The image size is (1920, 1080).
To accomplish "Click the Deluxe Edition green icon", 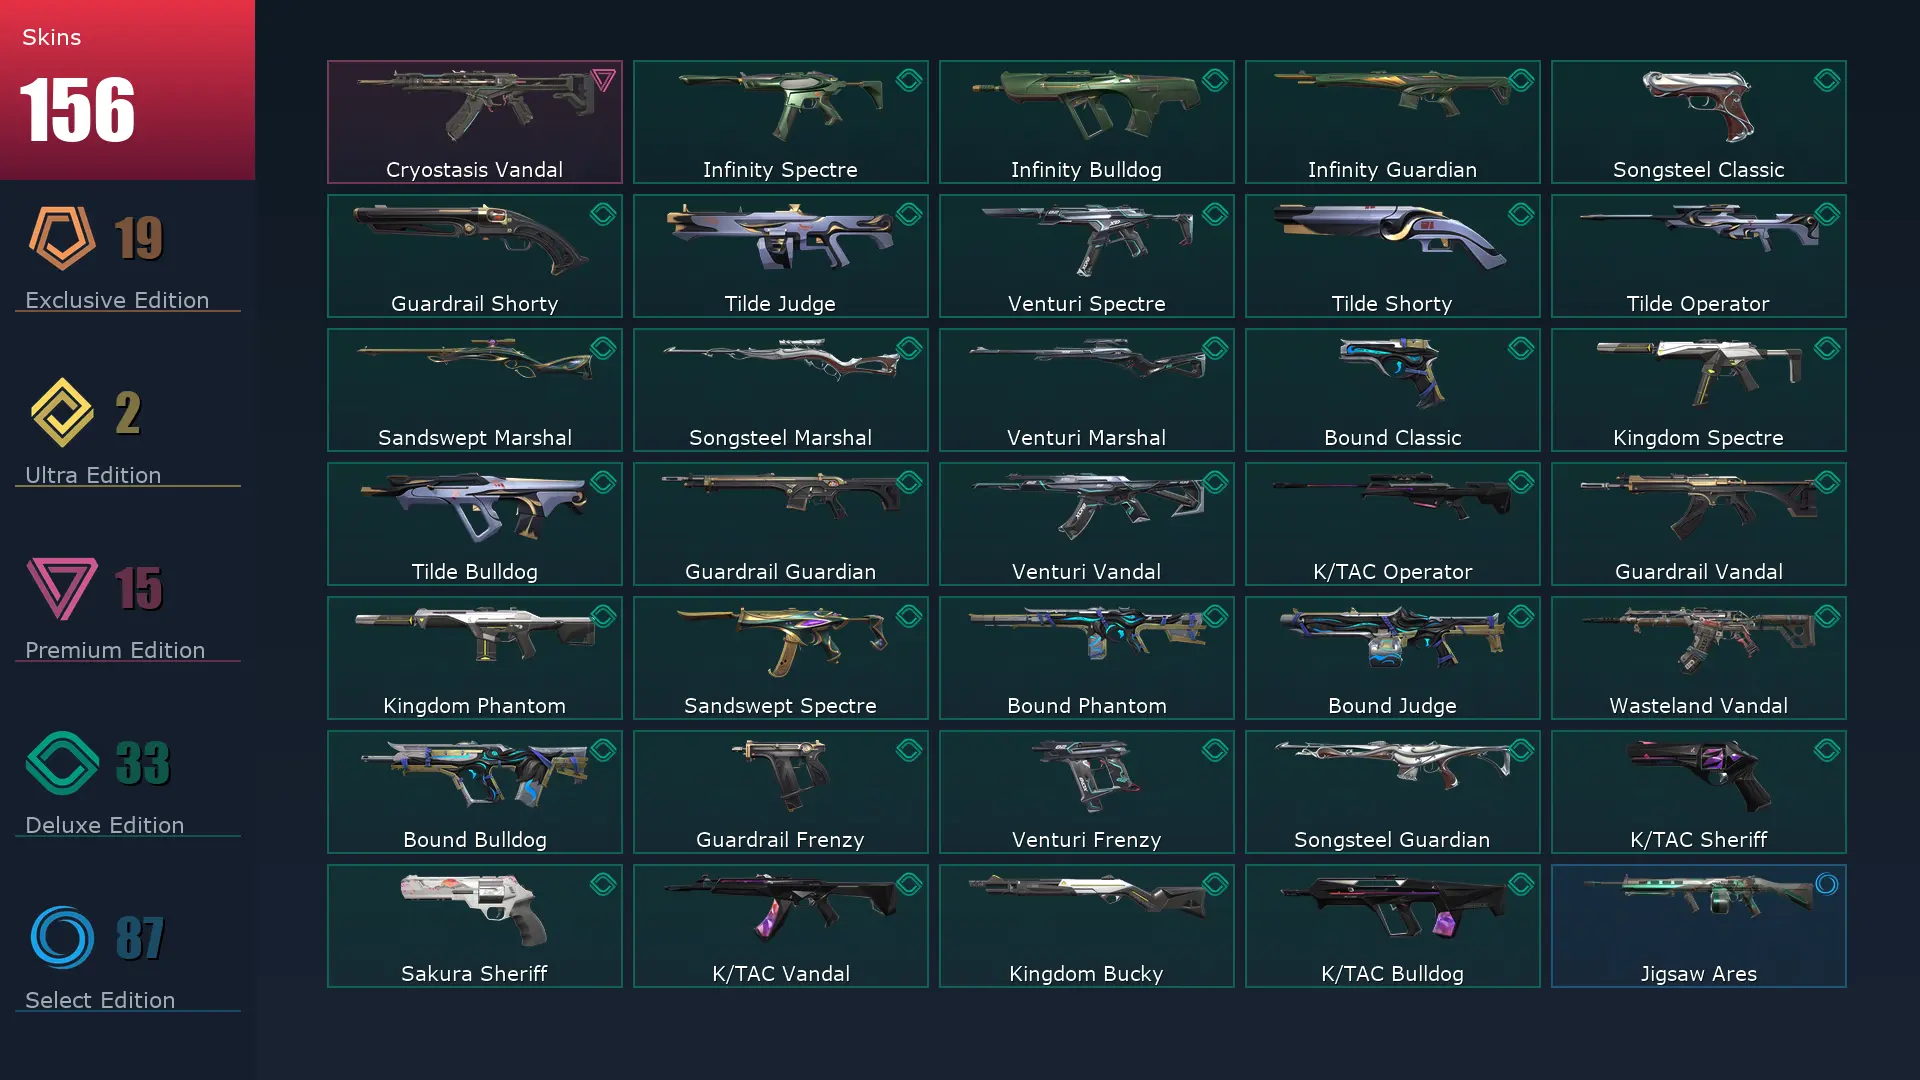I will point(62,763).
